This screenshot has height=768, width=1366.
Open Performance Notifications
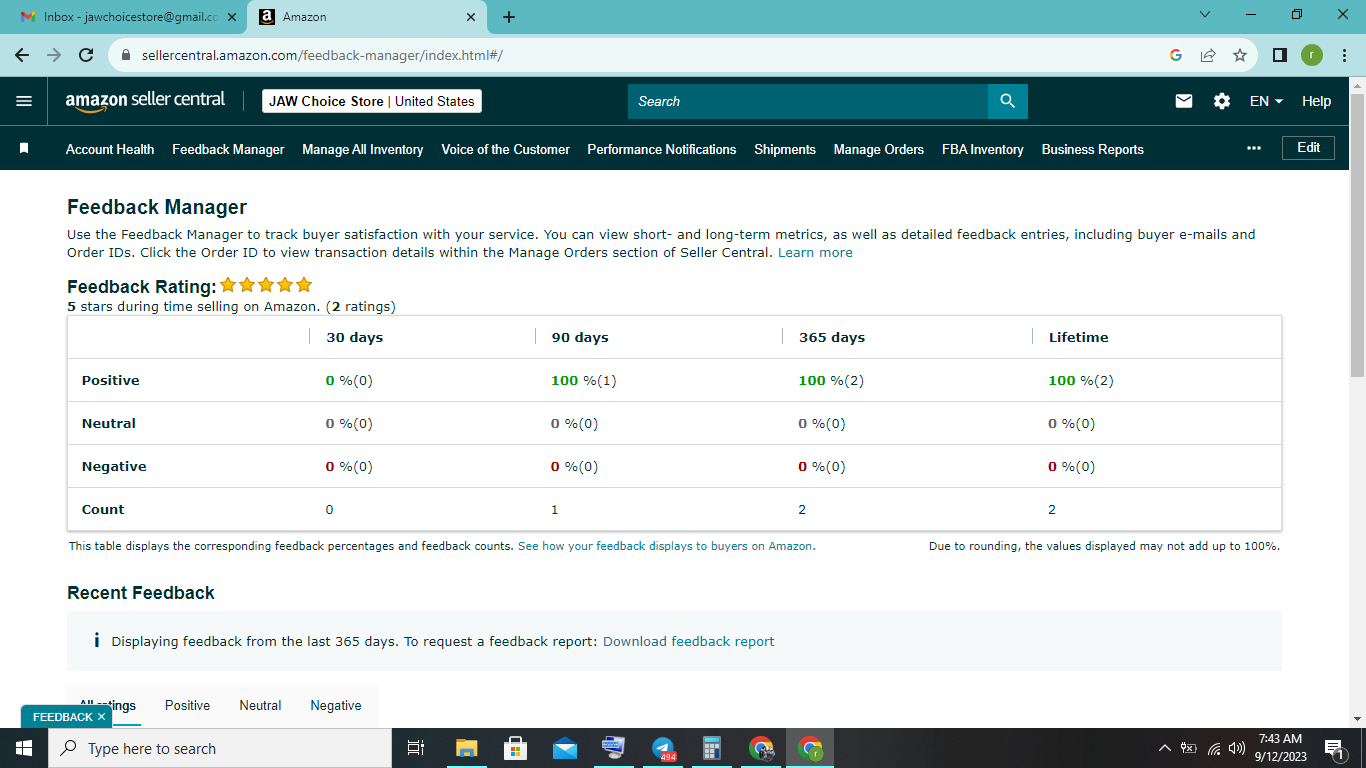tap(662, 149)
